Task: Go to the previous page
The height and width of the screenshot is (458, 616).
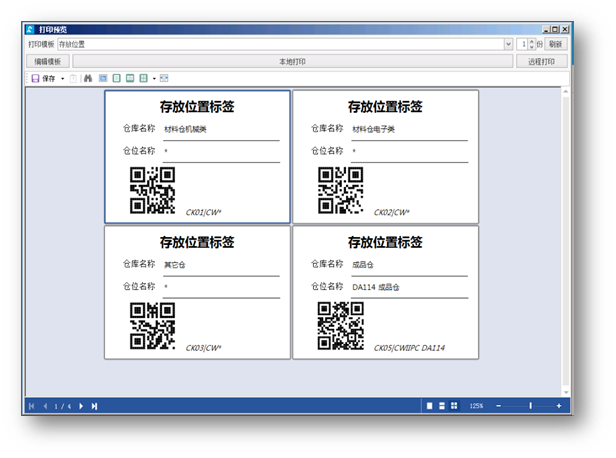Action: pyautogui.click(x=45, y=406)
